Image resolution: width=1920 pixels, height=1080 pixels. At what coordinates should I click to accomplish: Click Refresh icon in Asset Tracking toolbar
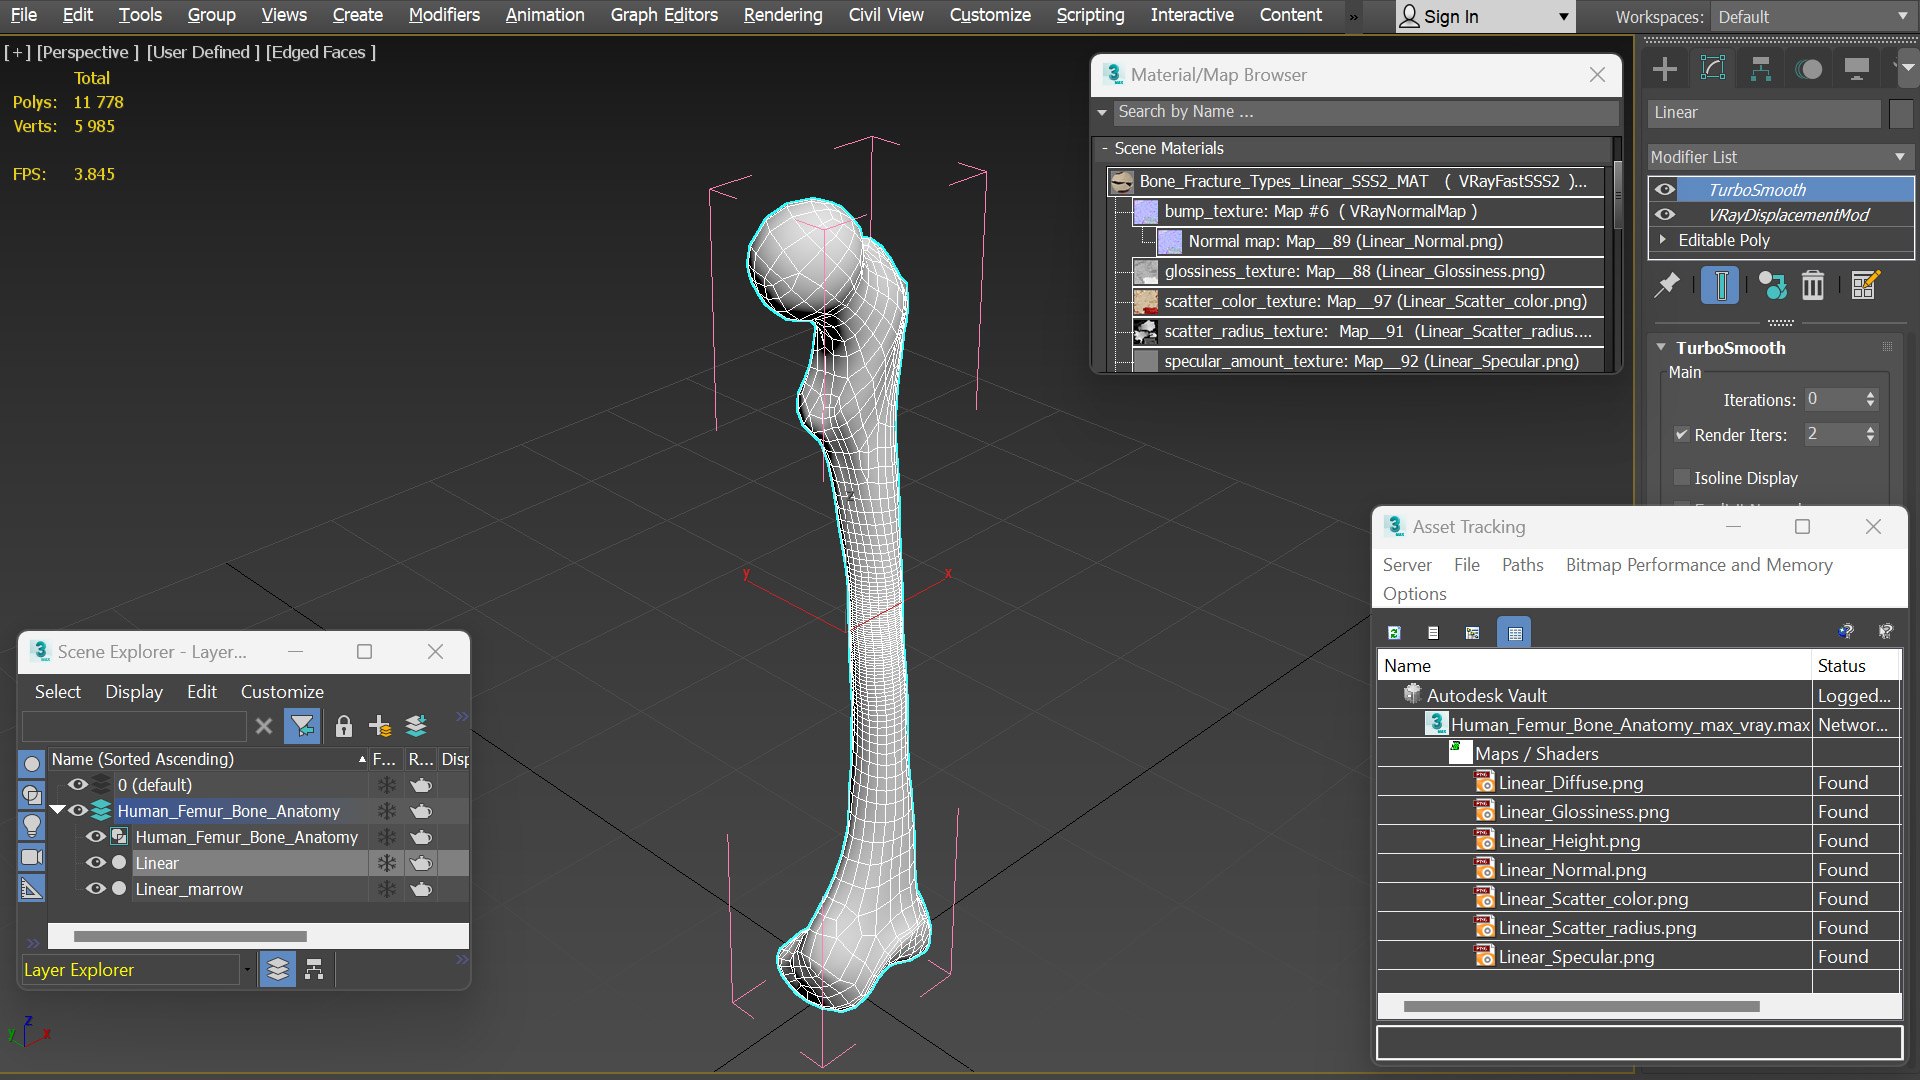coord(1394,632)
